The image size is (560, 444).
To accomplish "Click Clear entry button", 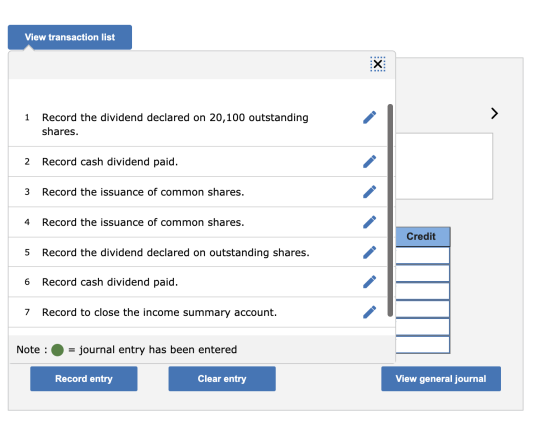I will tap(222, 379).
